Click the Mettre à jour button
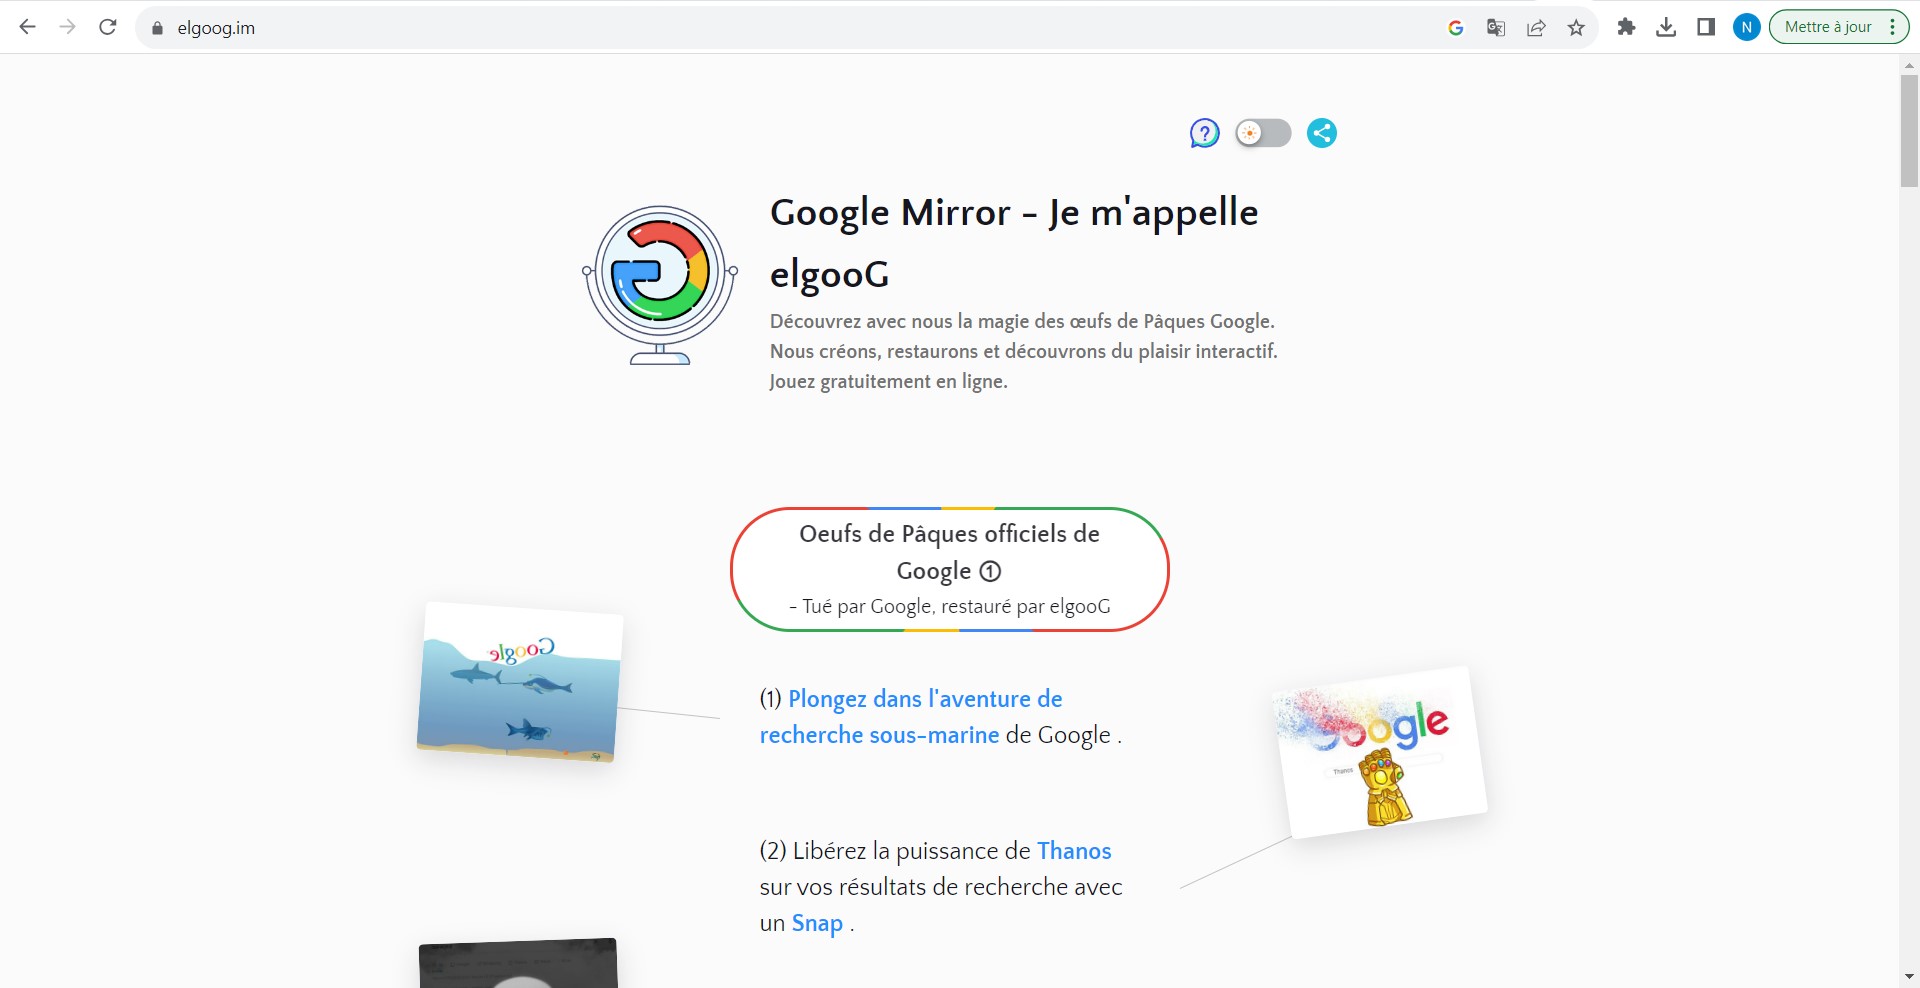This screenshot has height=988, width=1920. tap(1827, 27)
